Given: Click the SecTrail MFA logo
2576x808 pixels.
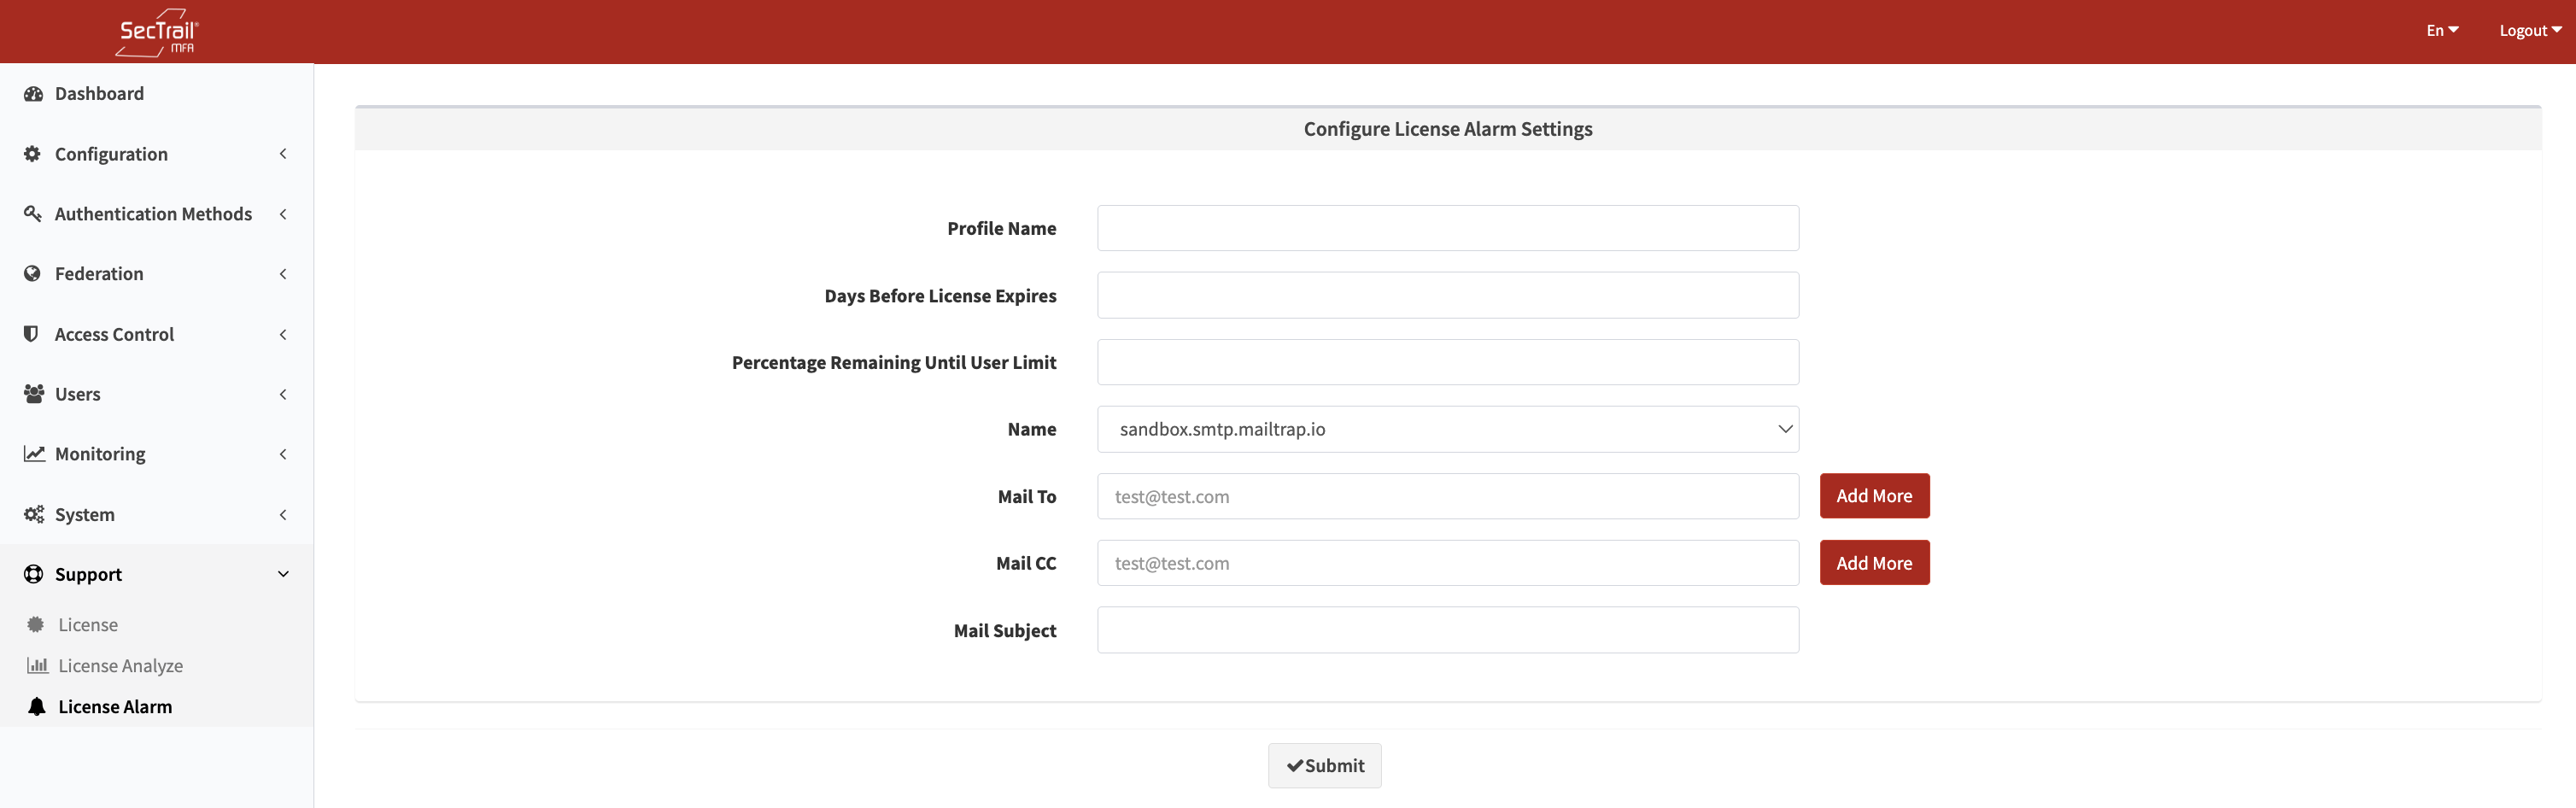Looking at the screenshot, I should (157, 32).
